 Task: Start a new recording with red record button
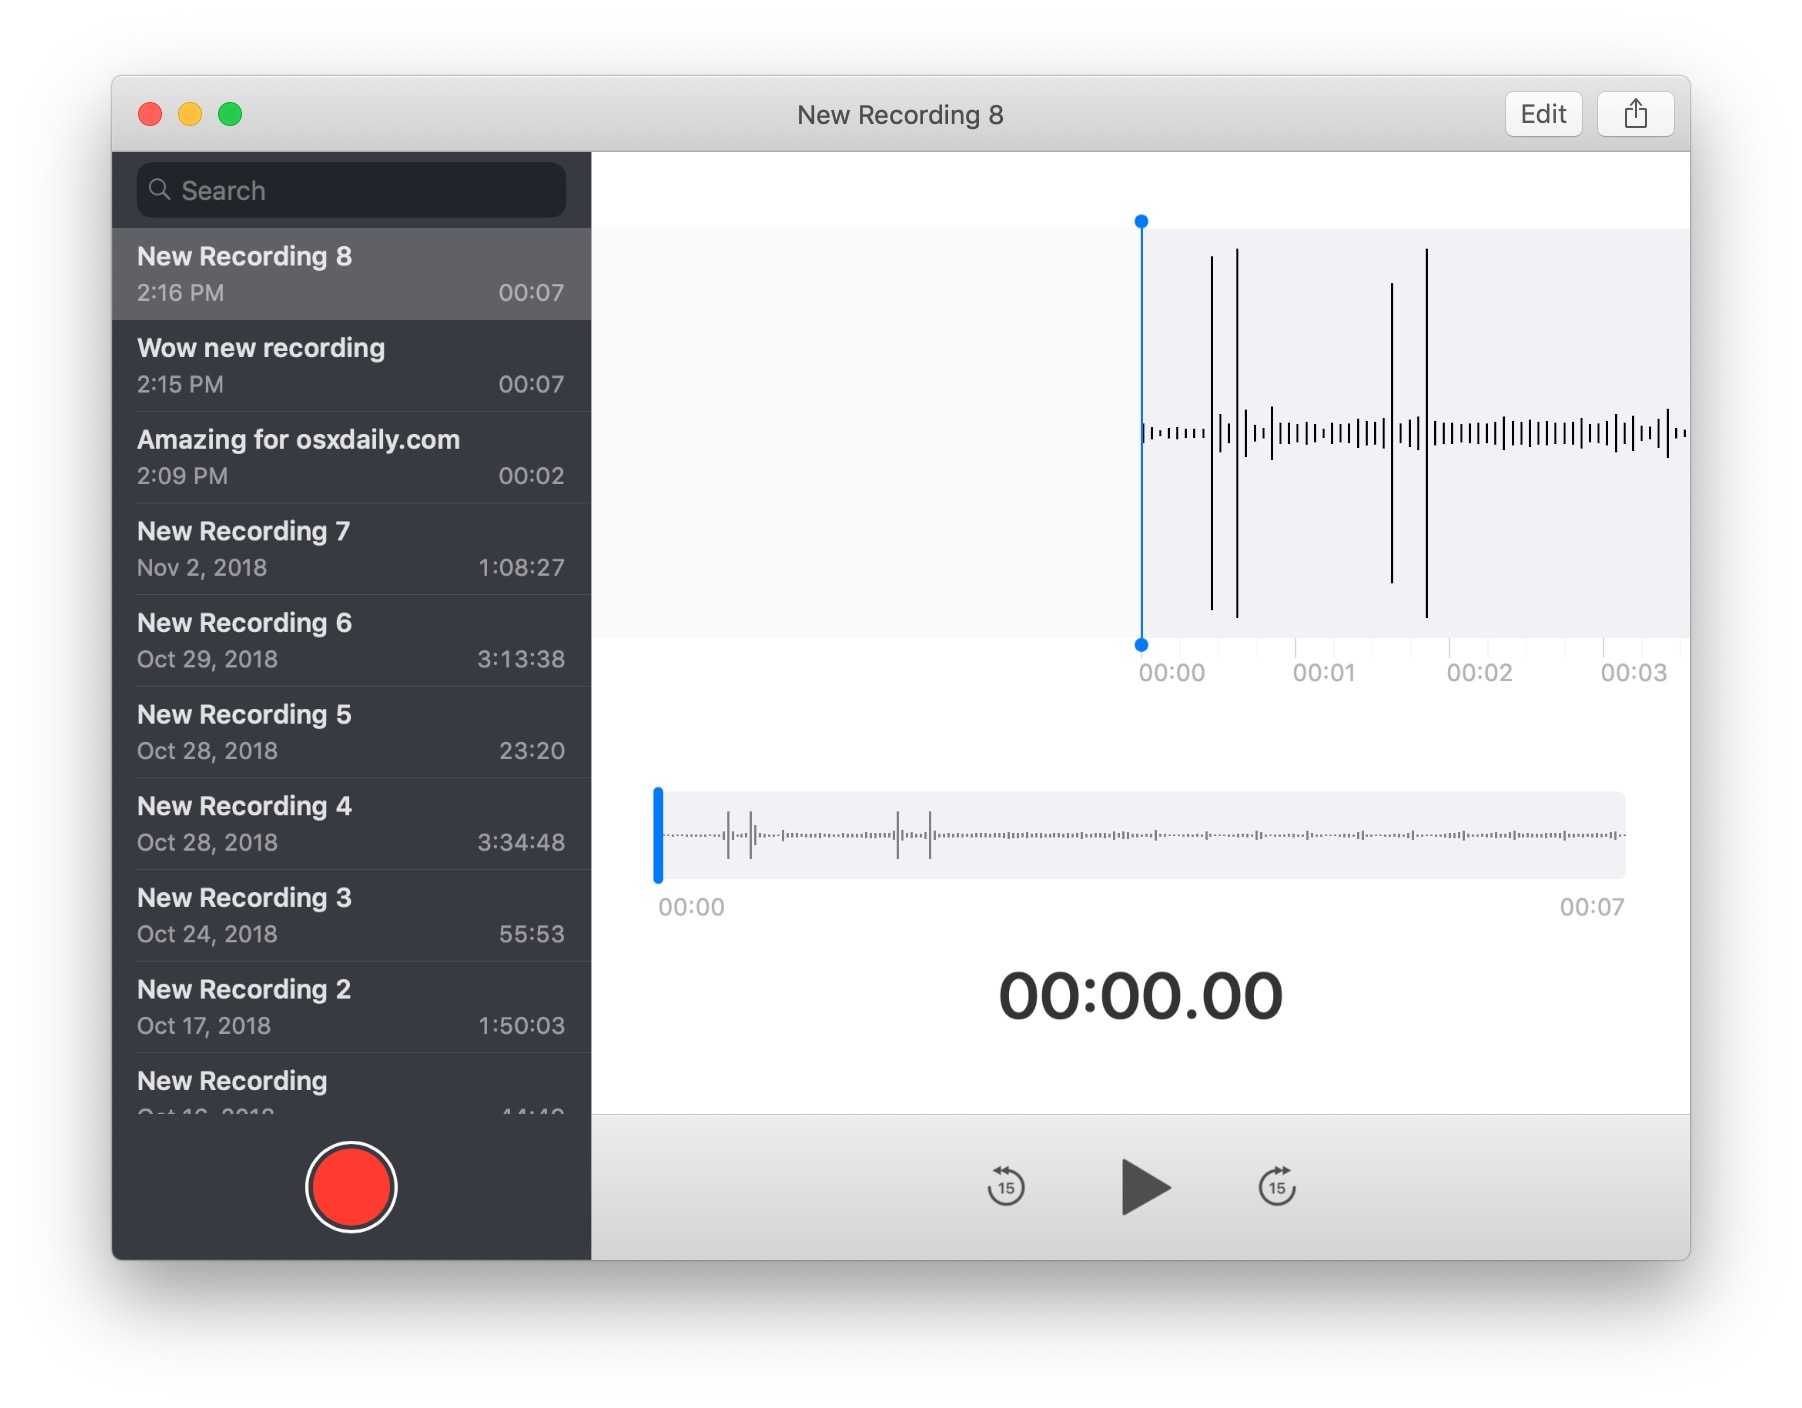[351, 1187]
